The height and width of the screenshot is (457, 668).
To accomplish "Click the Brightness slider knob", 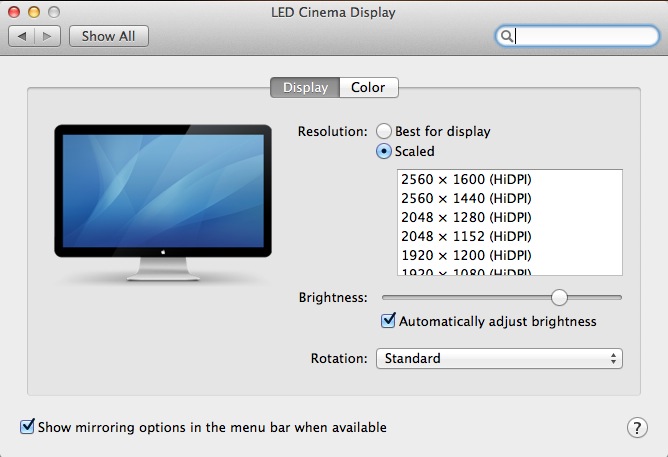I will pos(559,297).
